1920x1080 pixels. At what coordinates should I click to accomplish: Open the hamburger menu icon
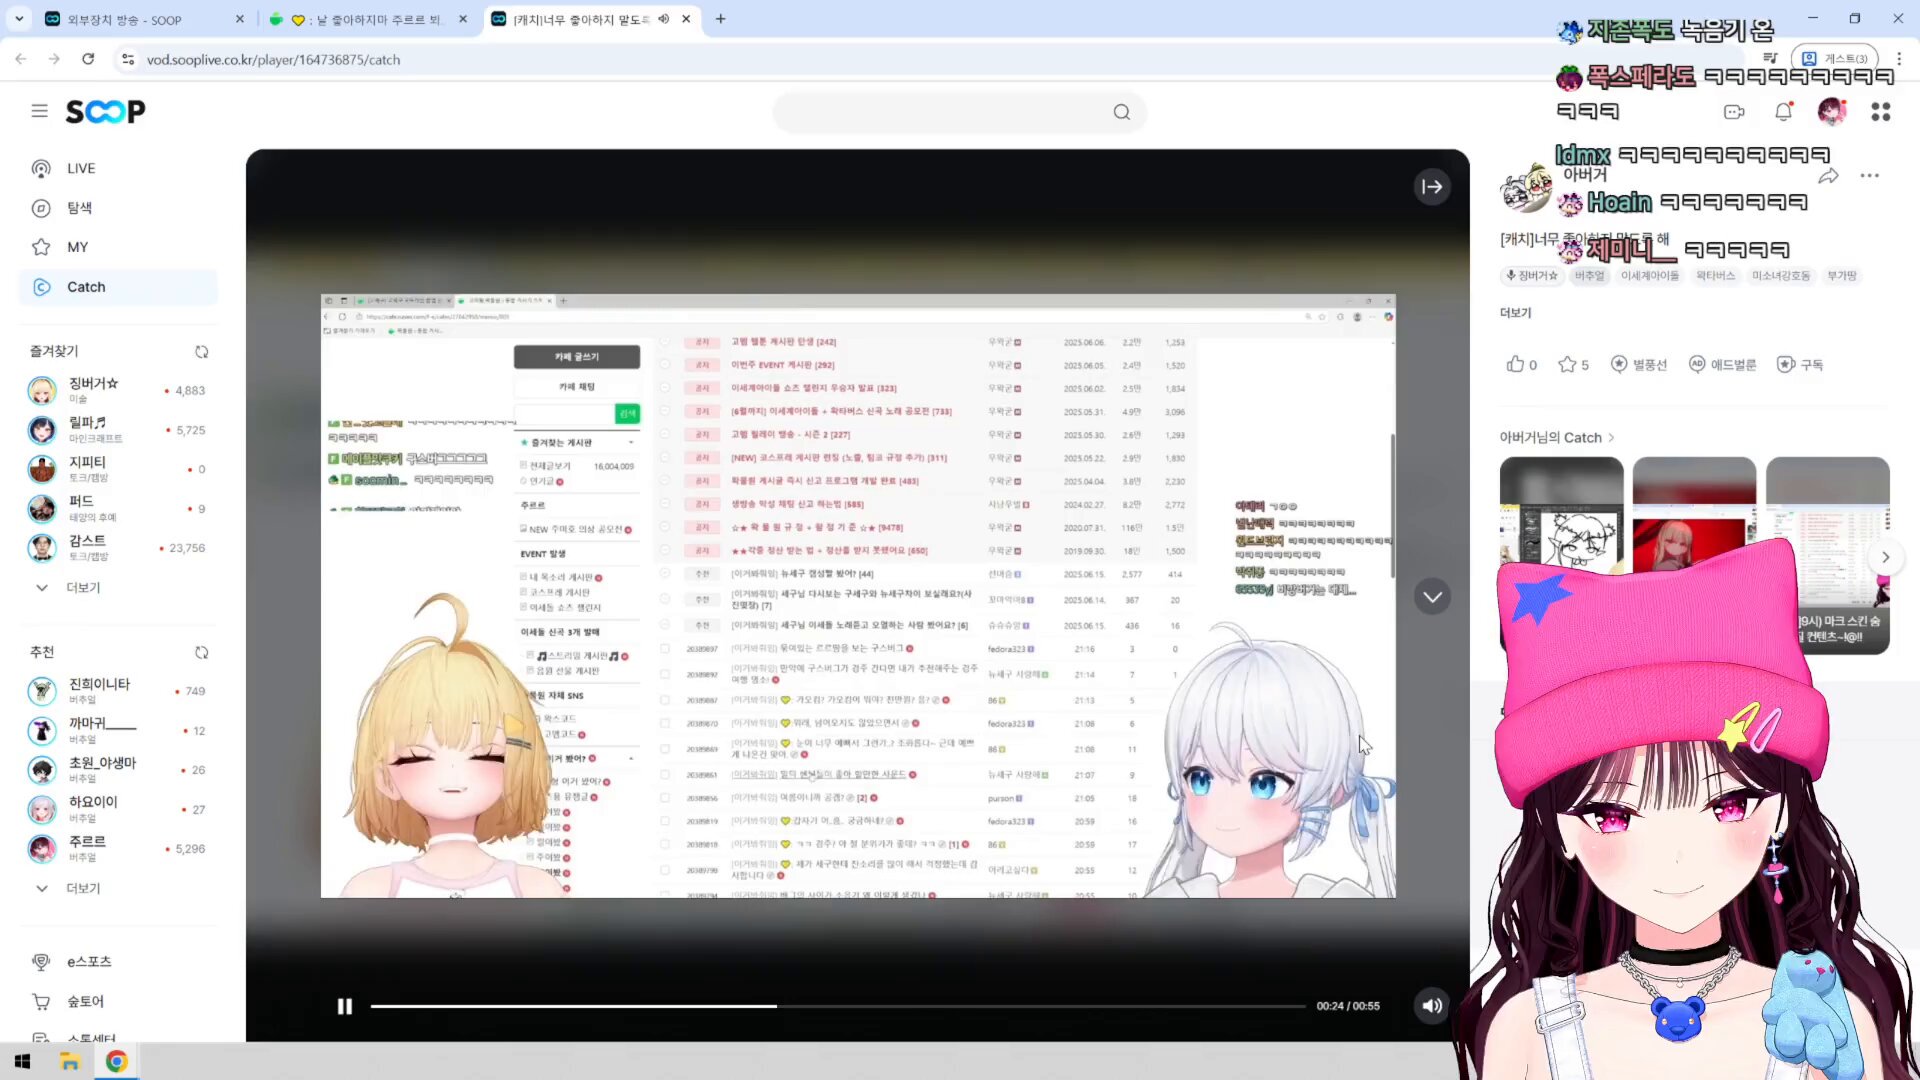tap(39, 111)
